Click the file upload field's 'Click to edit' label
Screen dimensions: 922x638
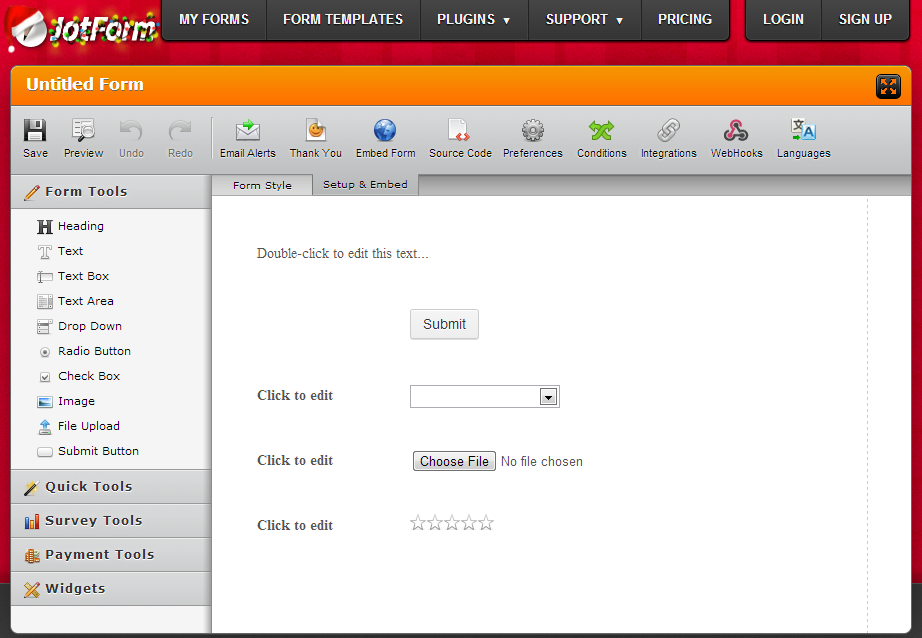coord(295,460)
